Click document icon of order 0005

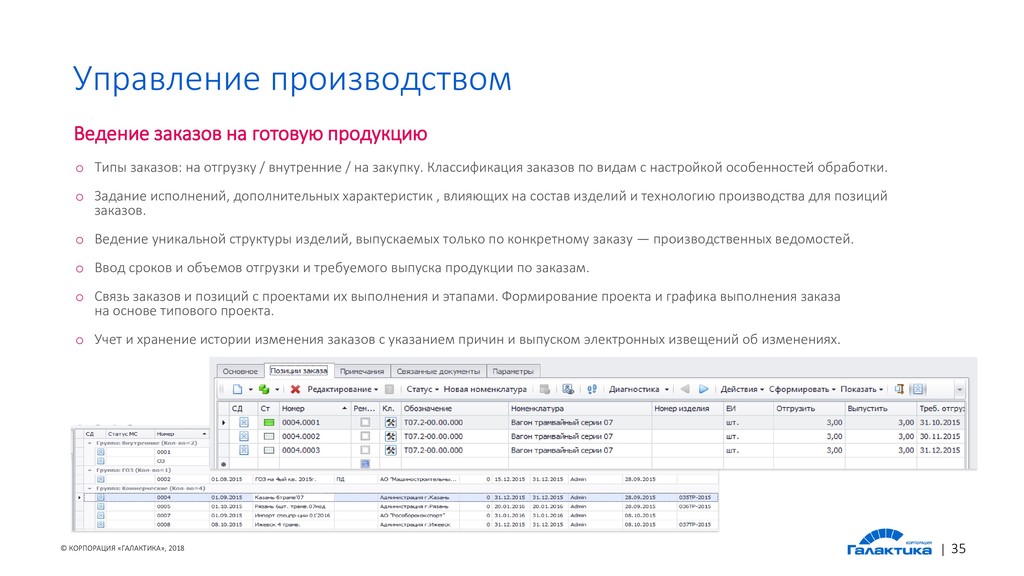point(101,507)
